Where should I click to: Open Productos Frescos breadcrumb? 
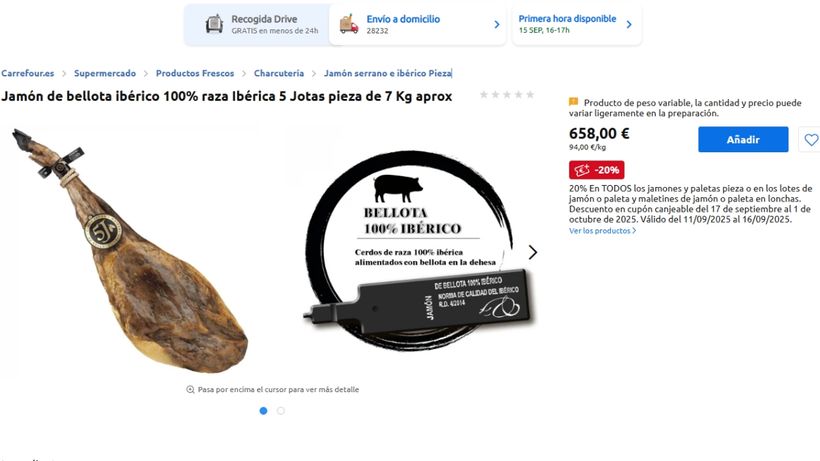pyautogui.click(x=195, y=73)
